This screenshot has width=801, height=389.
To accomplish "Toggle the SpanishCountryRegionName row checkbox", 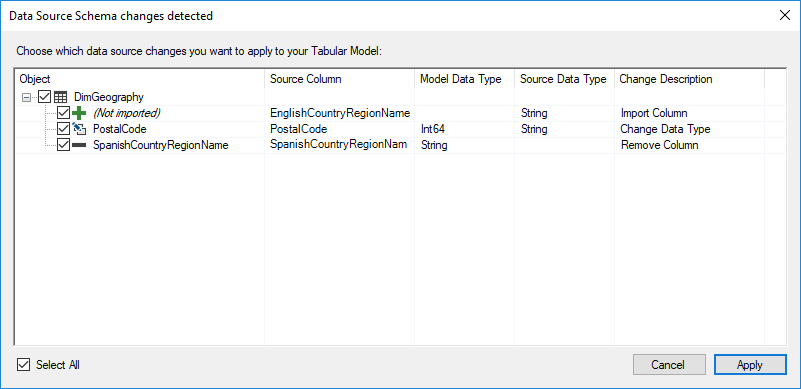I will tap(63, 145).
